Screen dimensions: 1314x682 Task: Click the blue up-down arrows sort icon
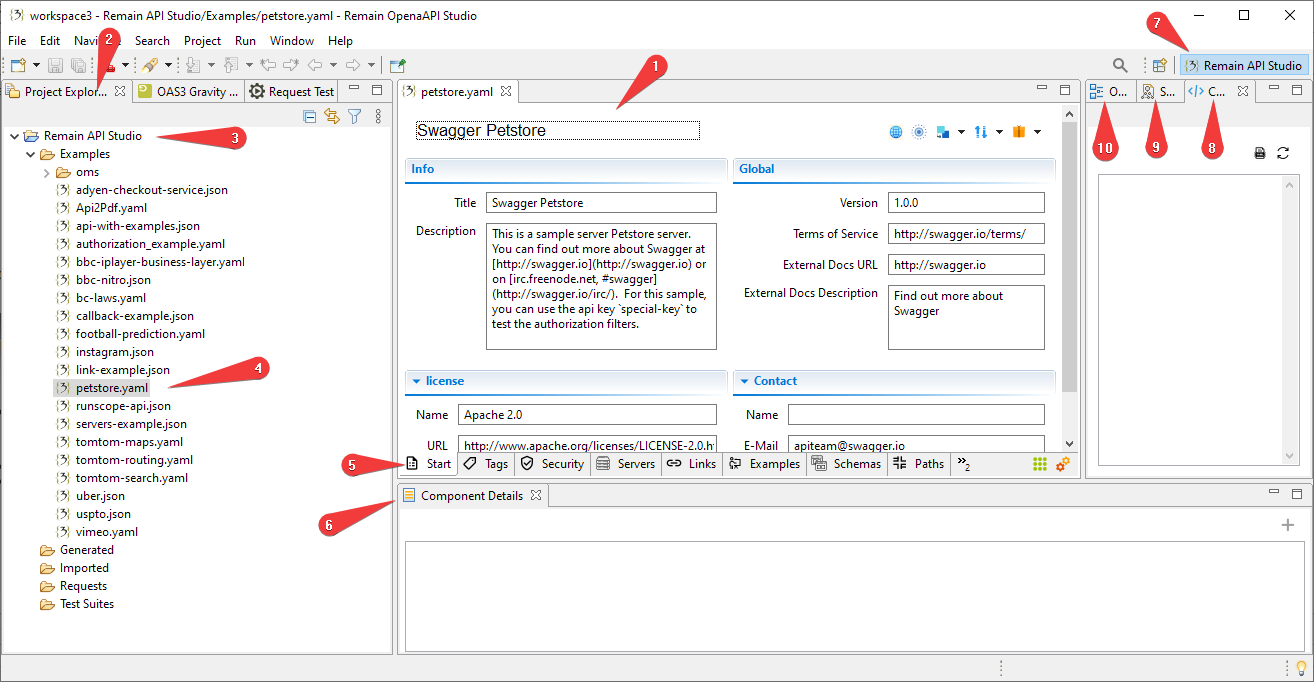(981, 132)
